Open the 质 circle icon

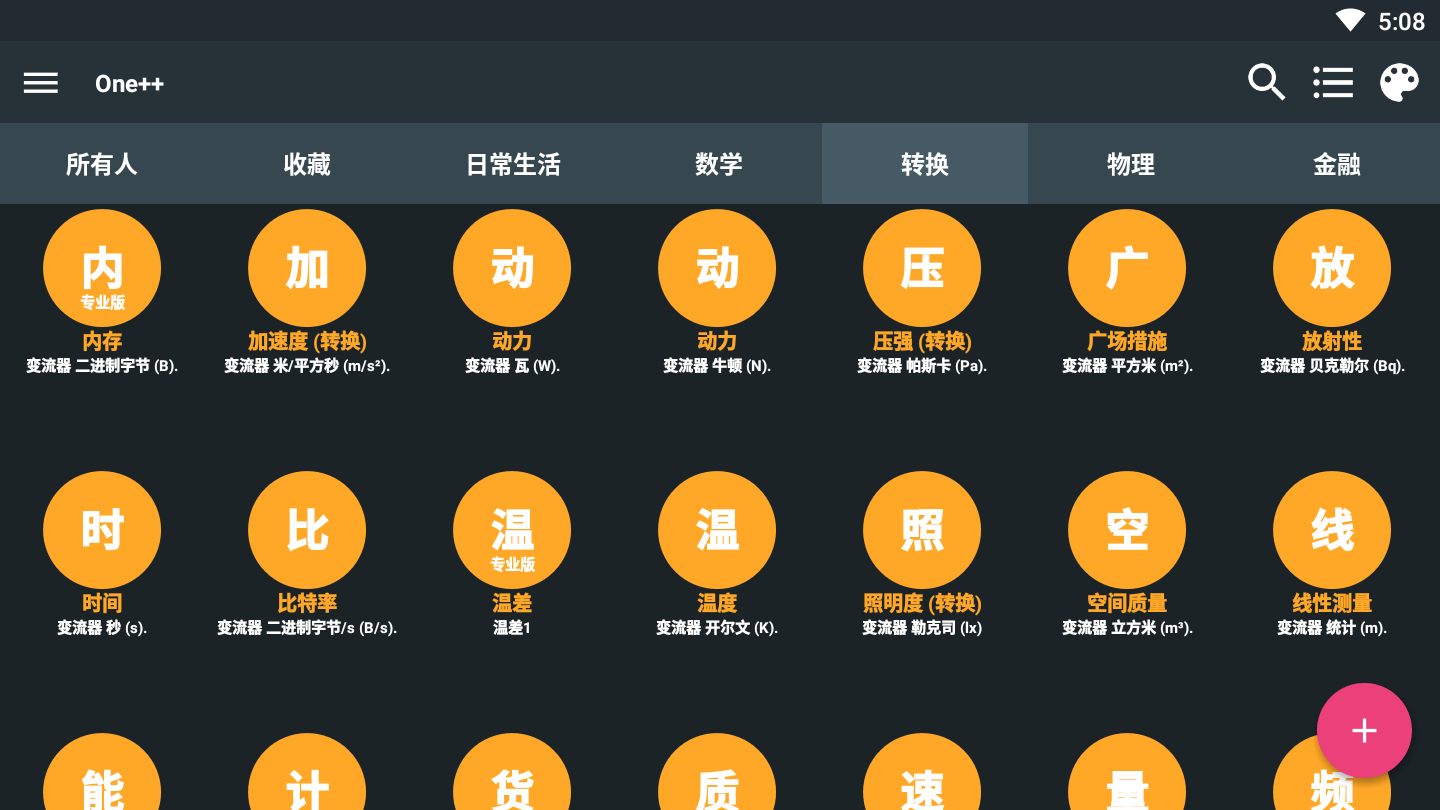pos(717,772)
